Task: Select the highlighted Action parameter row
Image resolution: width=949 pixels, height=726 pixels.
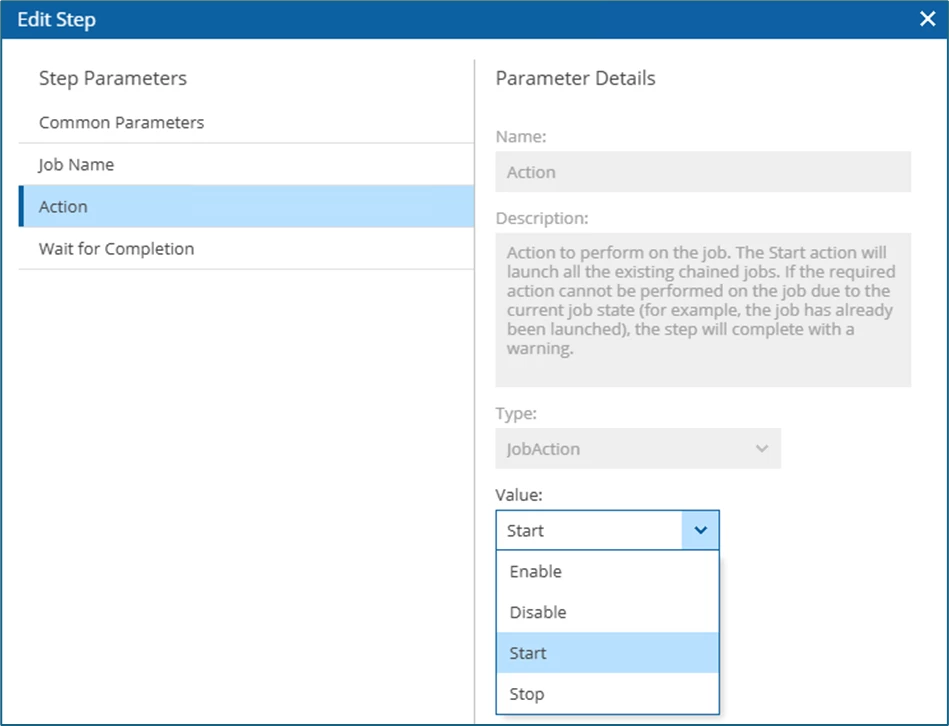Action: tap(245, 207)
